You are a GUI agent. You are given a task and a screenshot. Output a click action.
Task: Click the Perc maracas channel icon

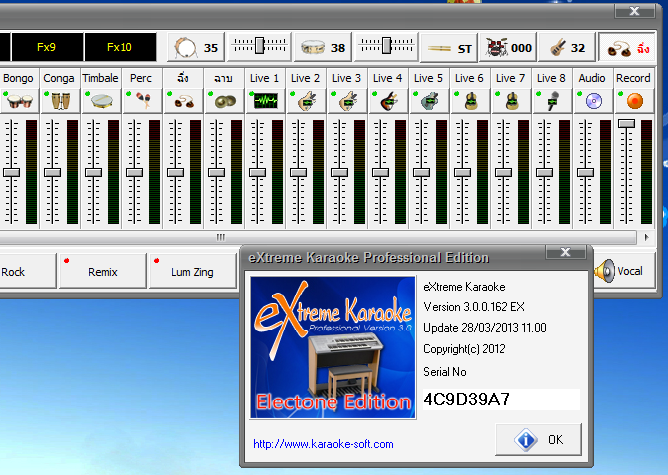[142, 101]
